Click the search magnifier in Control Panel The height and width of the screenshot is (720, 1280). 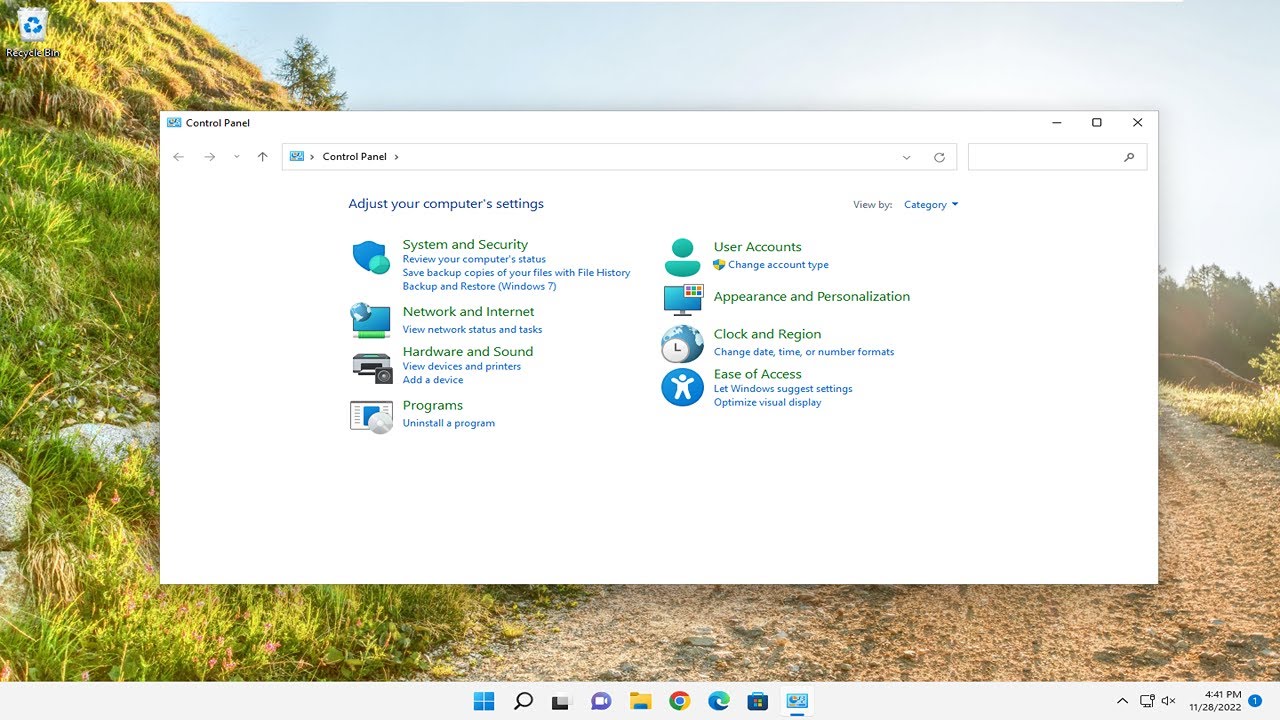pos(1129,157)
